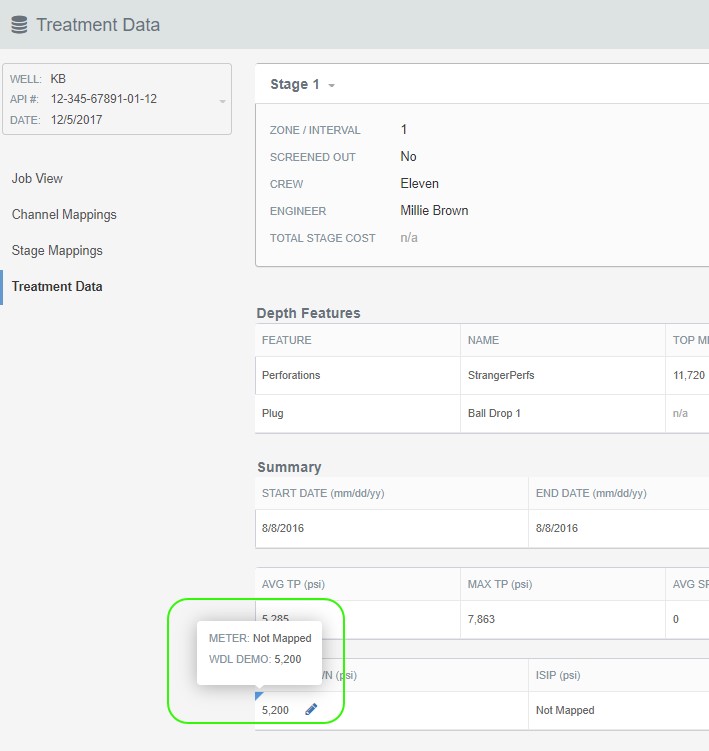Click the pencil edit icon next to 5,200
Screen dimensions: 709x751
coord(311,709)
